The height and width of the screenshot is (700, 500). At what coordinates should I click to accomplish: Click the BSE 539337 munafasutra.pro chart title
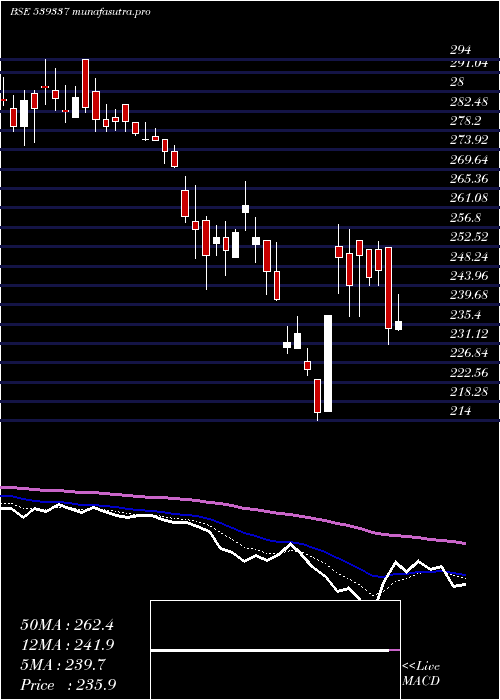pyautogui.click(x=80, y=12)
